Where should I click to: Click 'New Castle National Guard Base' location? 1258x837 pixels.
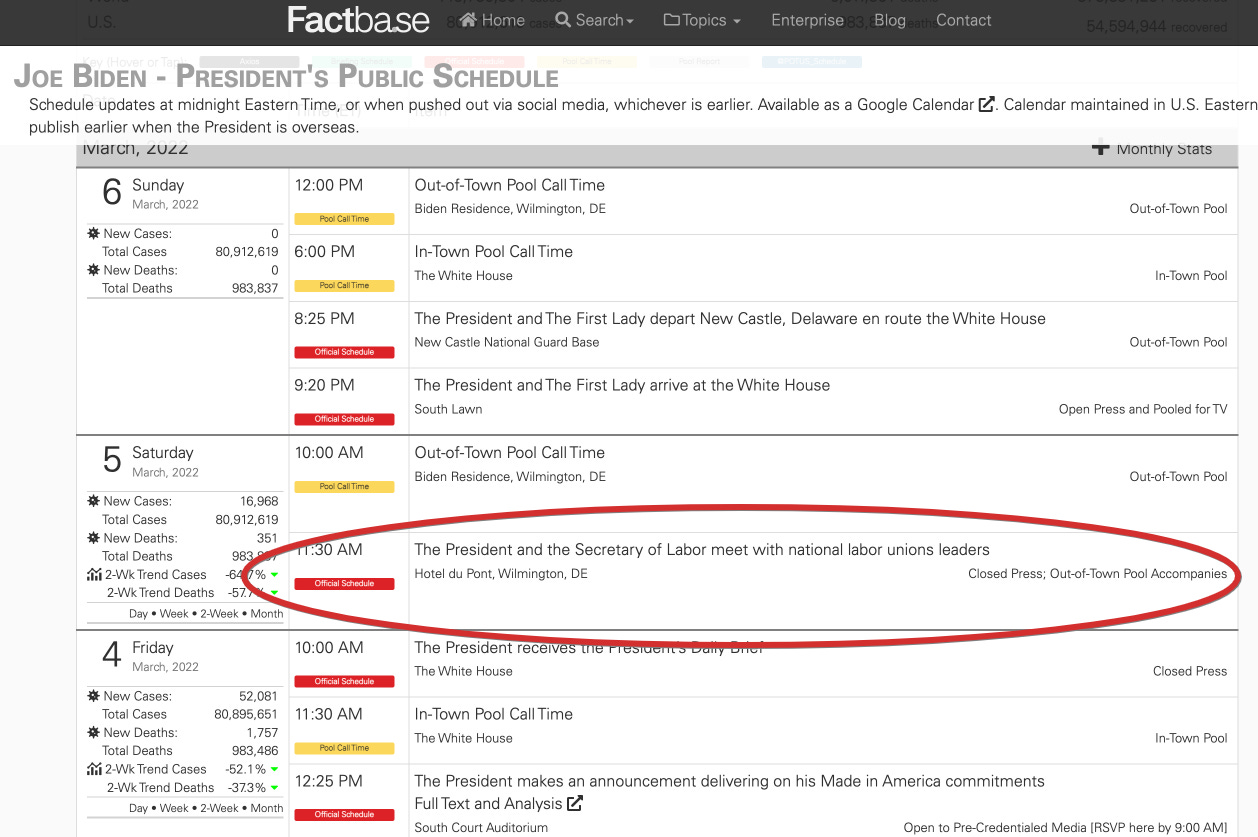[507, 342]
